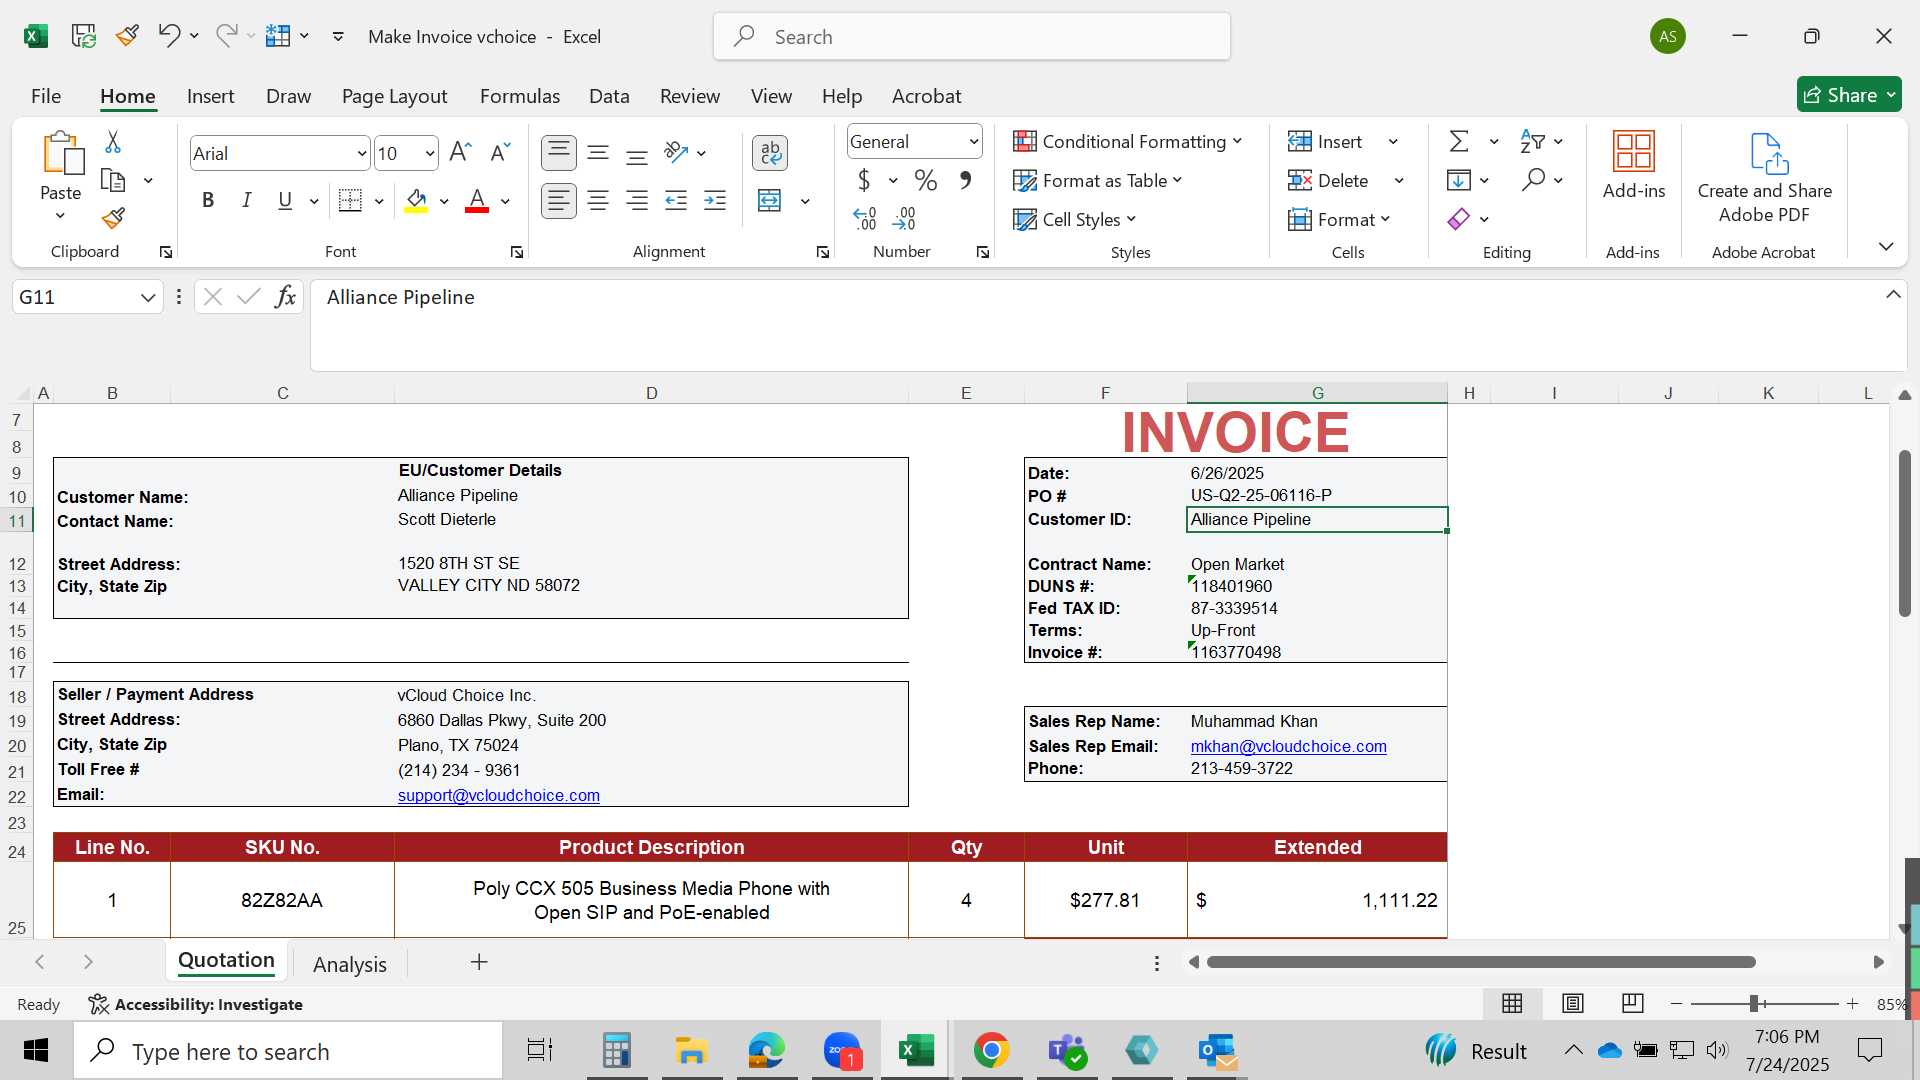Open the Acrobat ribbon tab
The image size is (1920, 1080).
click(926, 96)
